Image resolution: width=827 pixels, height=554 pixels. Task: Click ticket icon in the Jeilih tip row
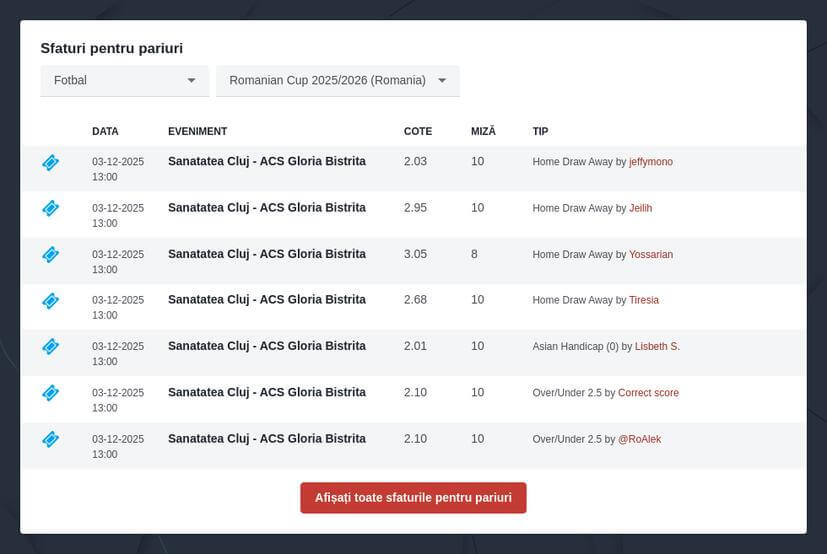tap(50, 208)
